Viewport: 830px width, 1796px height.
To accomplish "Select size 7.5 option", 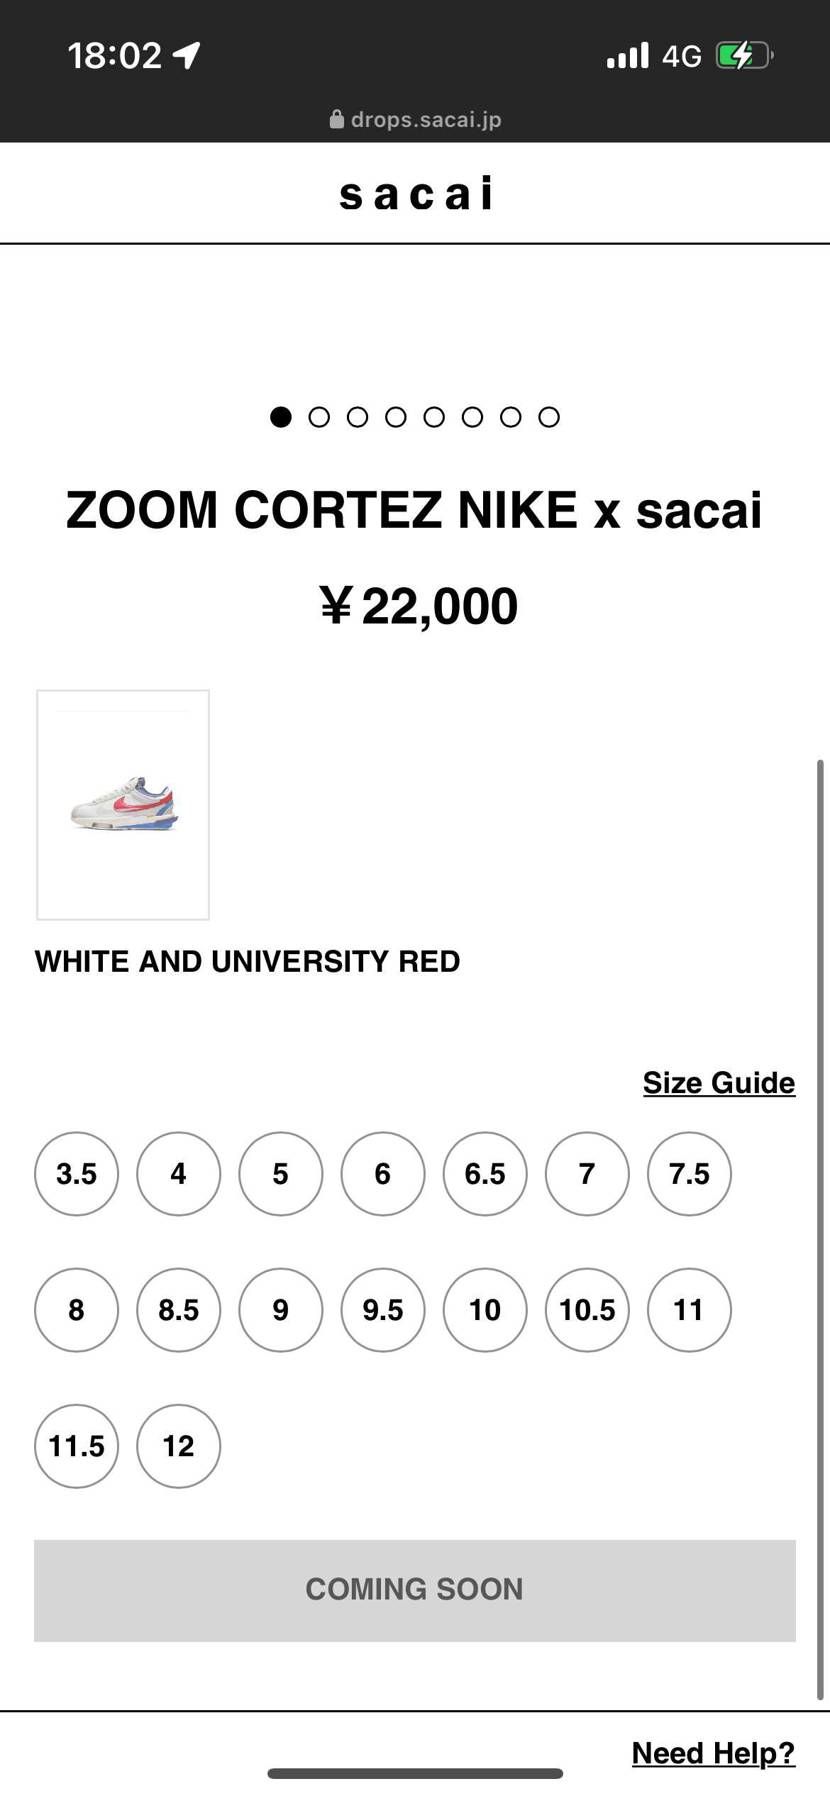I will point(689,1174).
